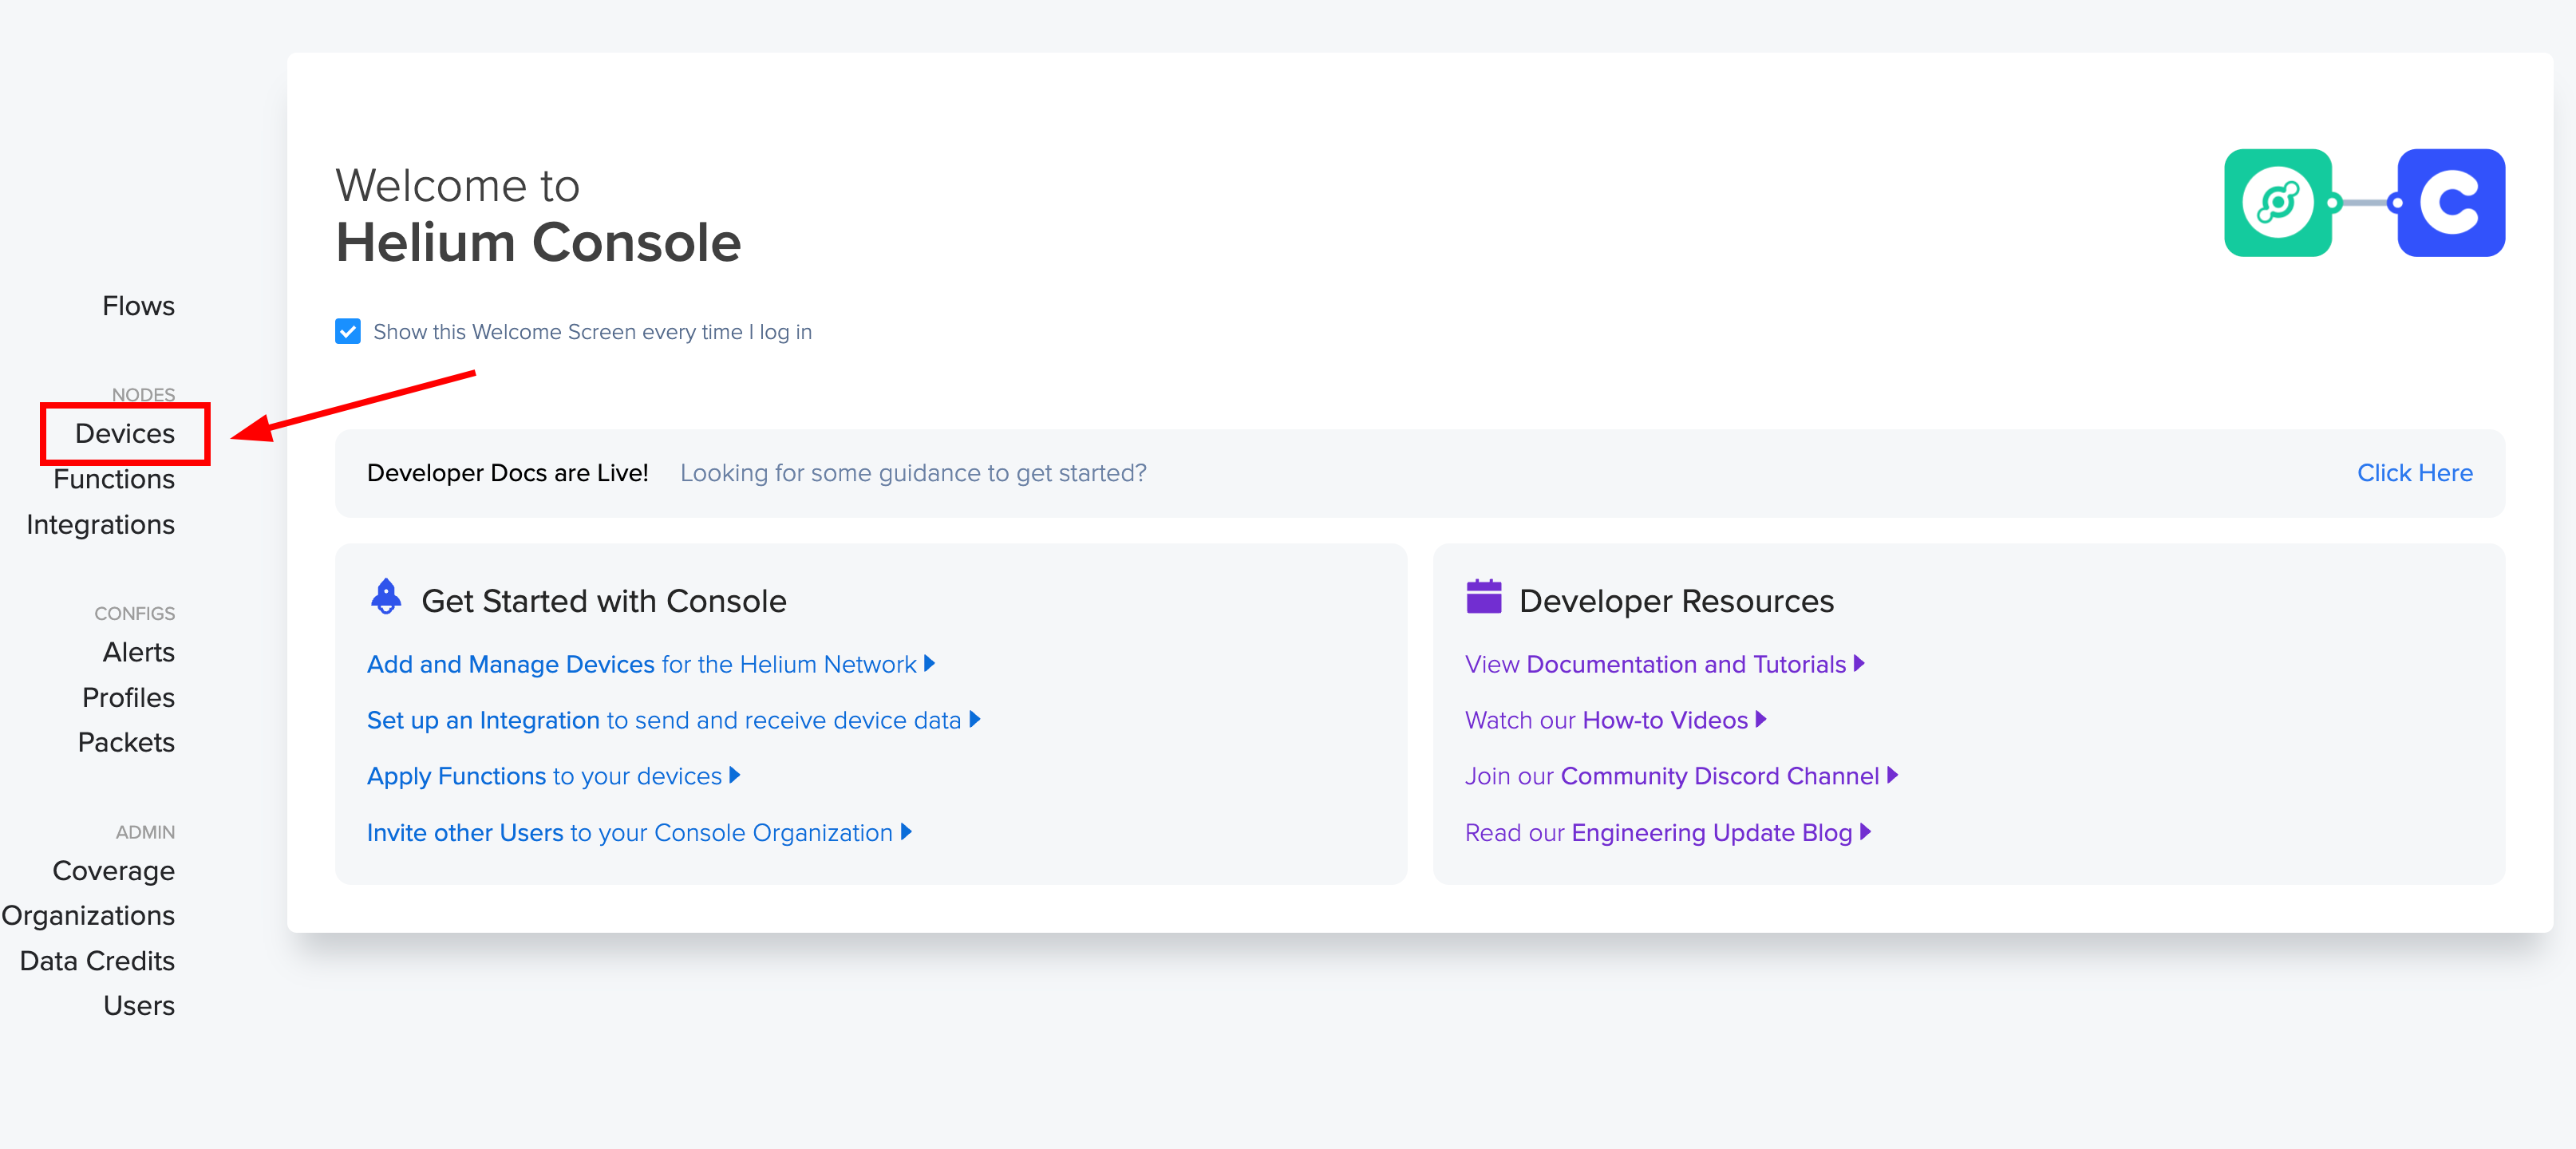Open Data Credits in the sidebar

(x=97, y=960)
